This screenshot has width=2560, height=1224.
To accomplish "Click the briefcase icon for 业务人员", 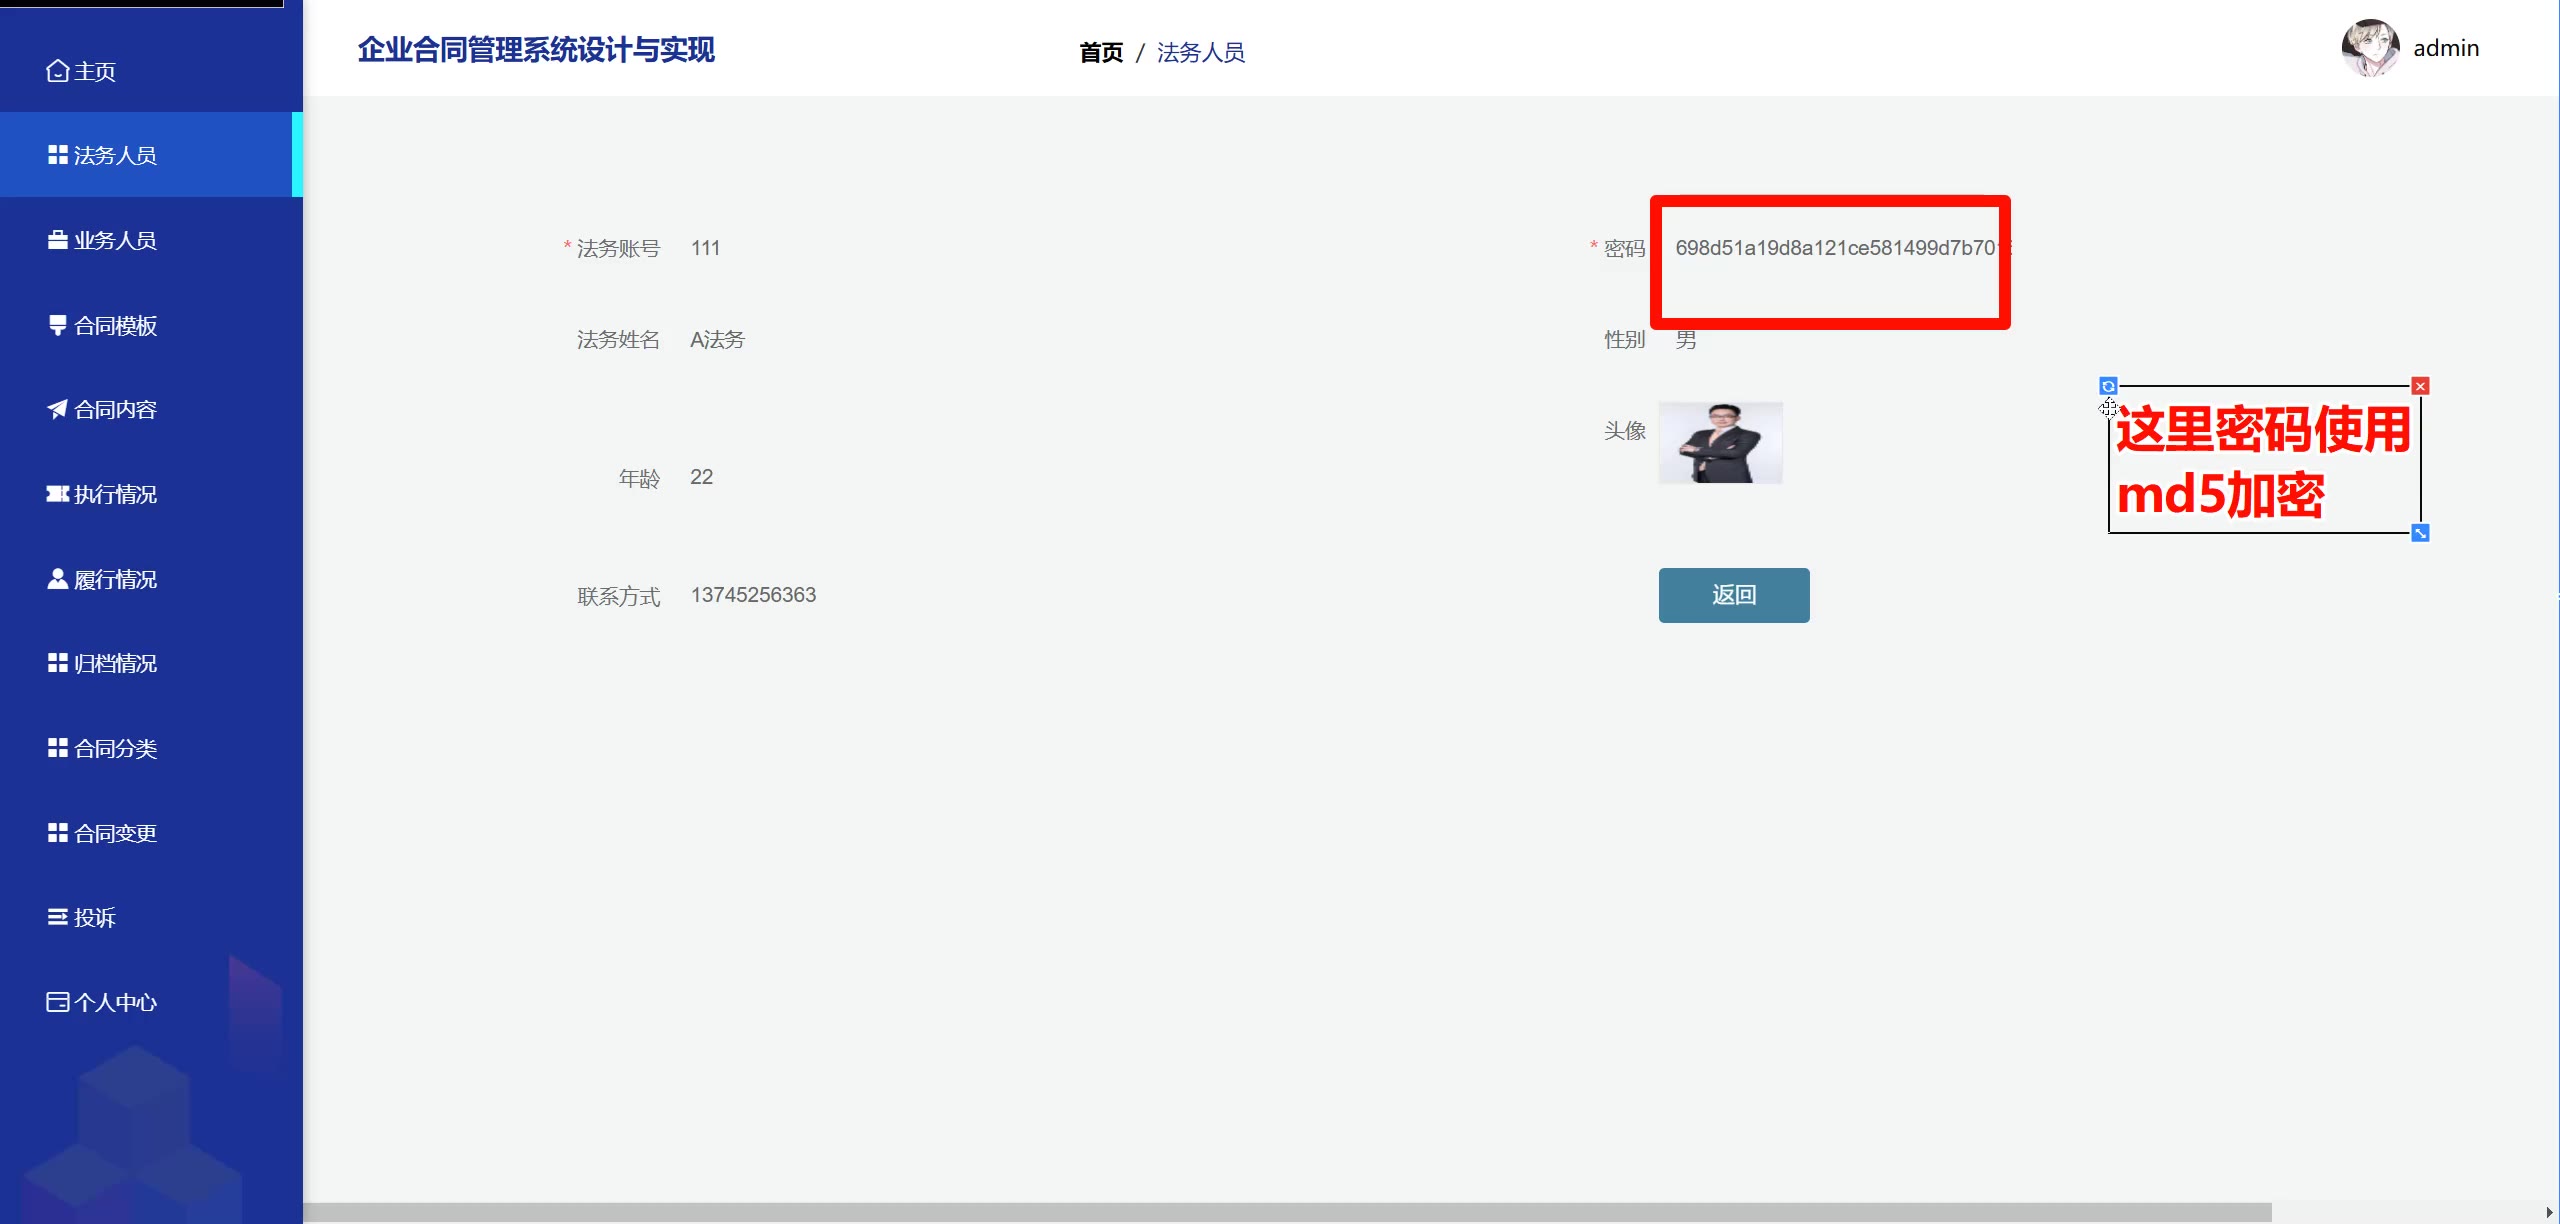I will point(57,240).
